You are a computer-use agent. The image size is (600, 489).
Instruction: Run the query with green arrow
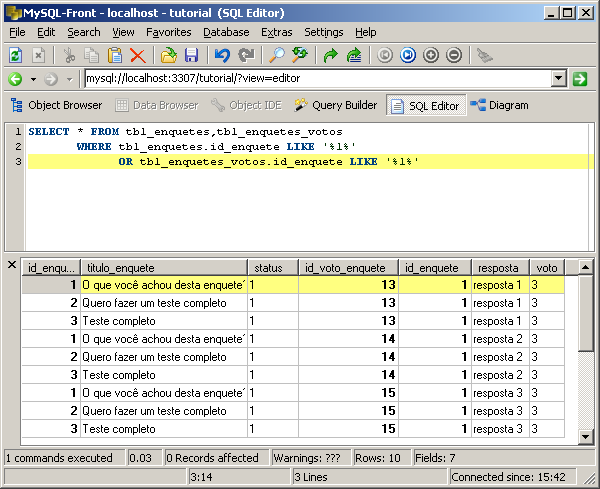tap(331, 55)
